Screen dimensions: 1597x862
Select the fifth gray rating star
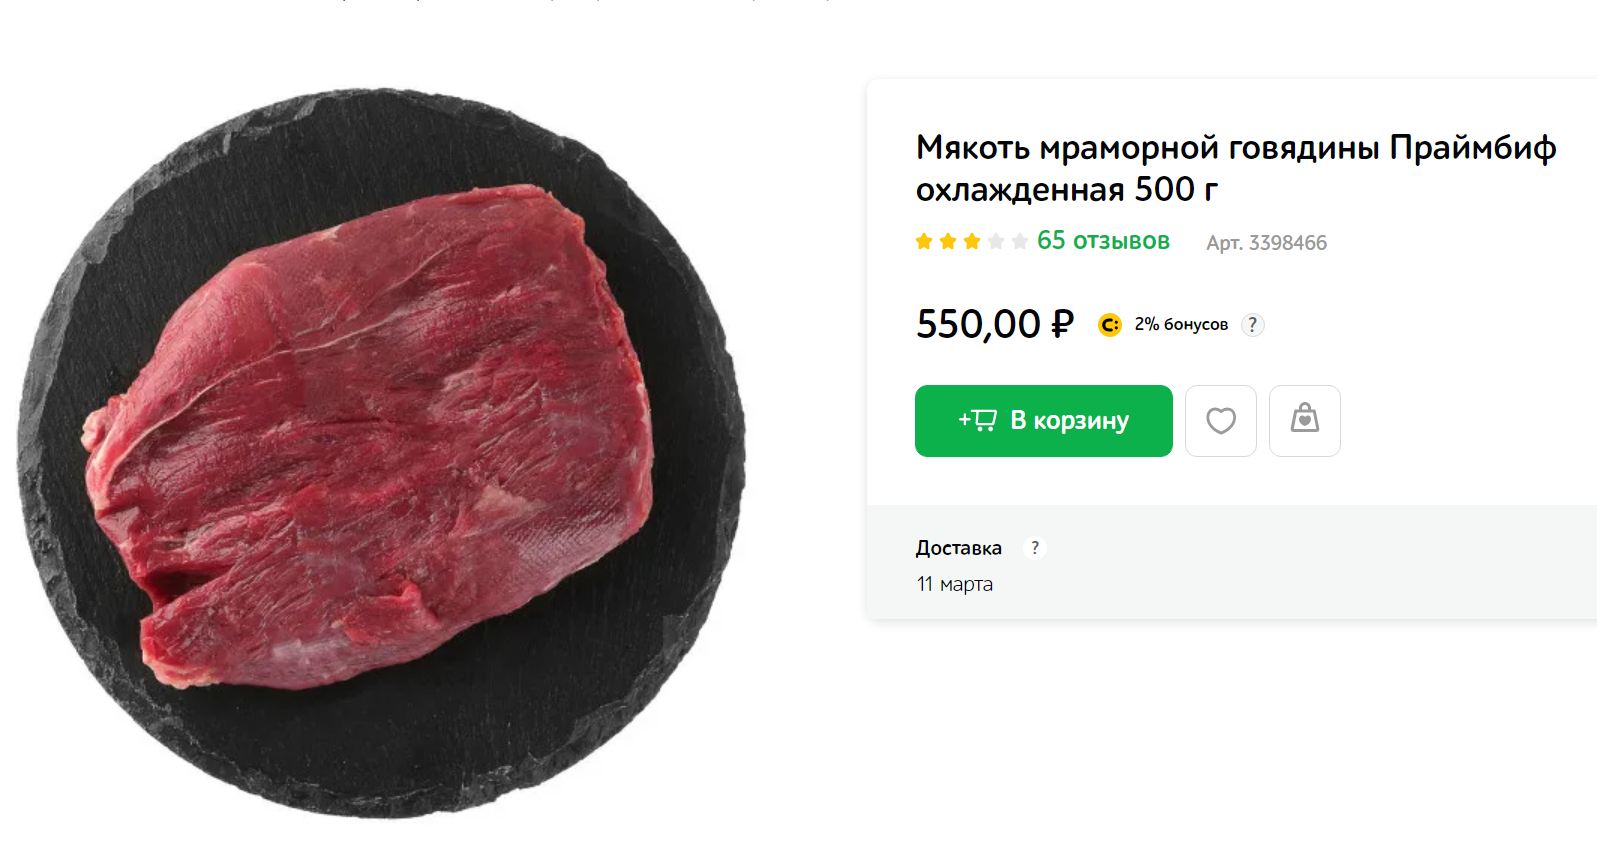[1020, 241]
